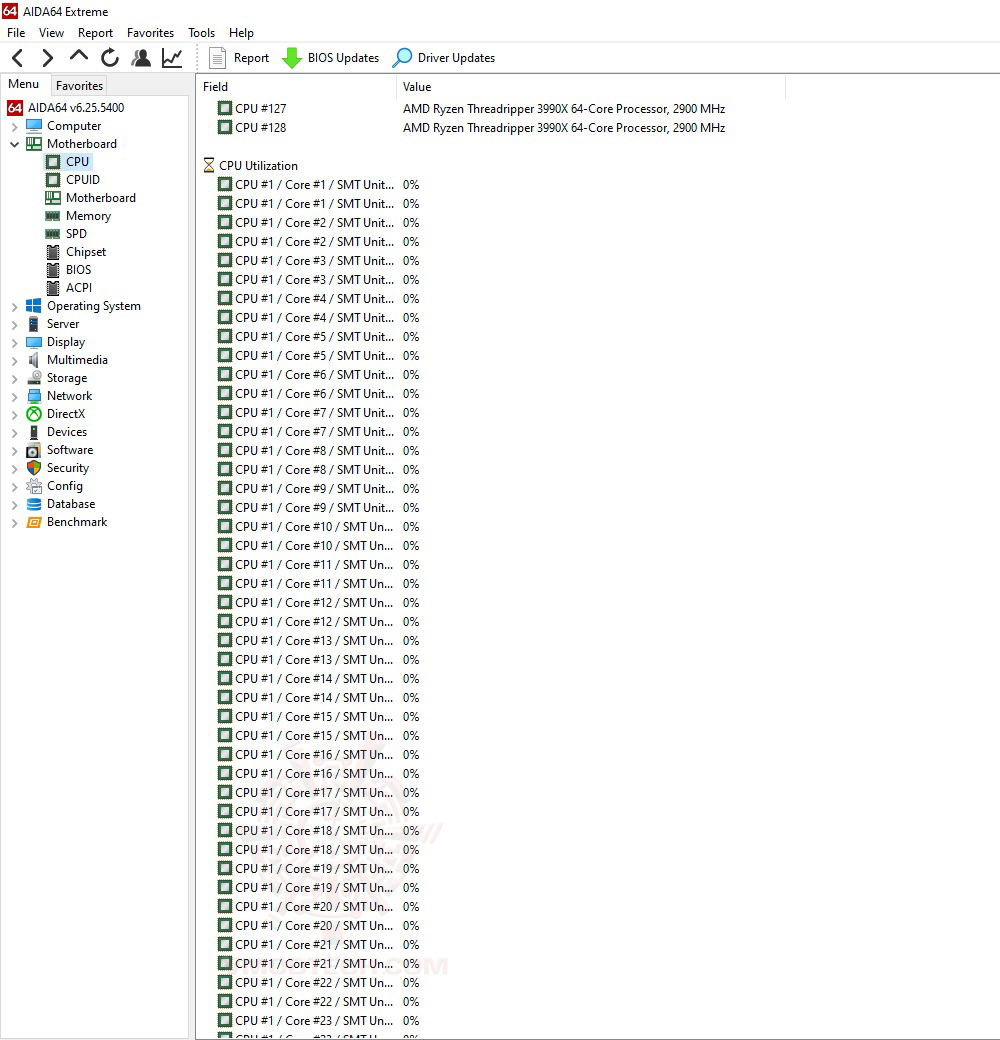Expand the Storage tree node

pyautogui.click(x=15, y=378)
